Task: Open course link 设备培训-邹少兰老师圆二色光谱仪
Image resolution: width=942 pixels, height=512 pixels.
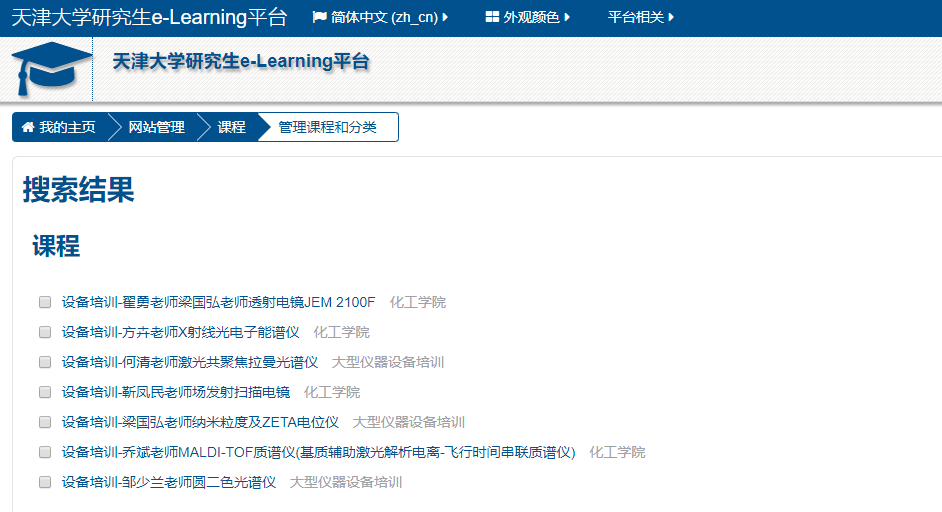Action: click(168, 482)
